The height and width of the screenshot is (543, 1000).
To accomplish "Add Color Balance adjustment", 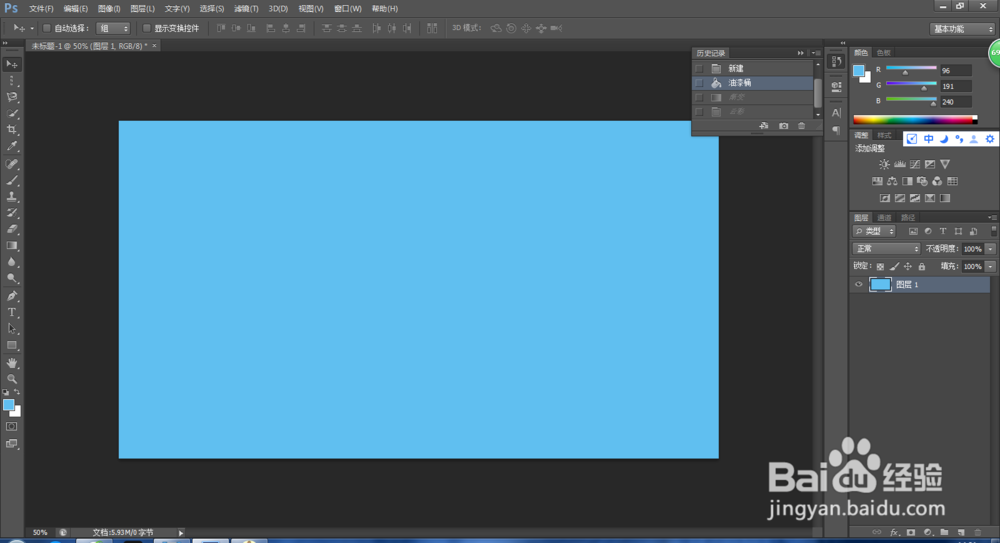I will (x=892, y=181).
